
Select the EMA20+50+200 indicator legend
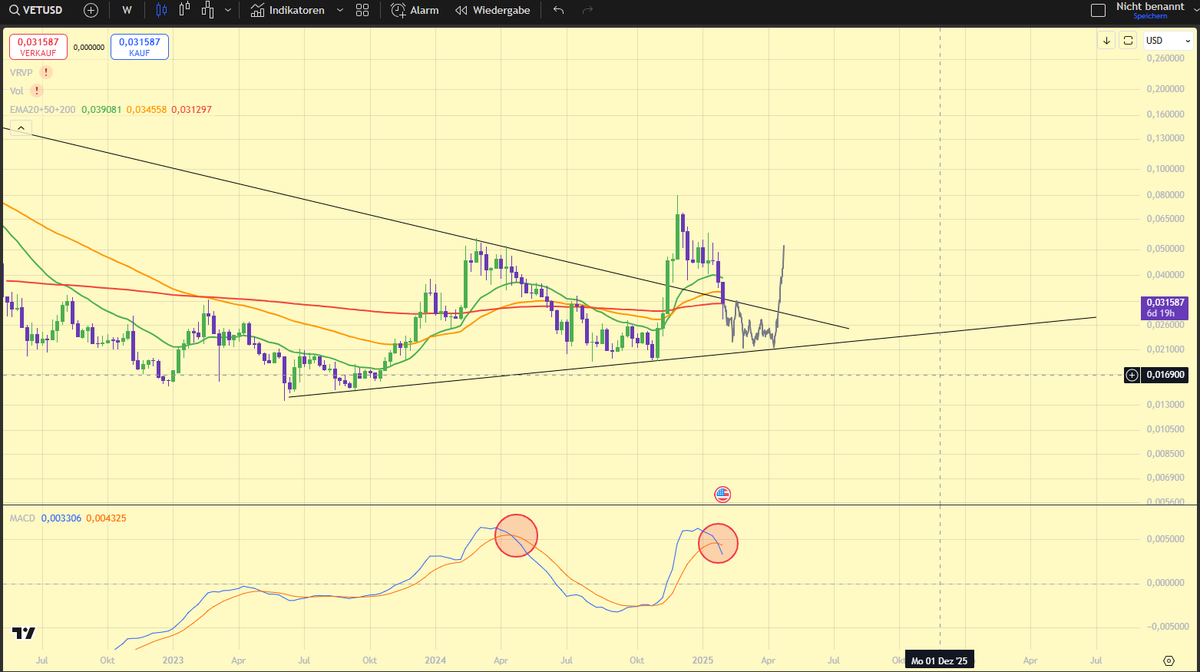pyautogui.click(x=44, y=109)
